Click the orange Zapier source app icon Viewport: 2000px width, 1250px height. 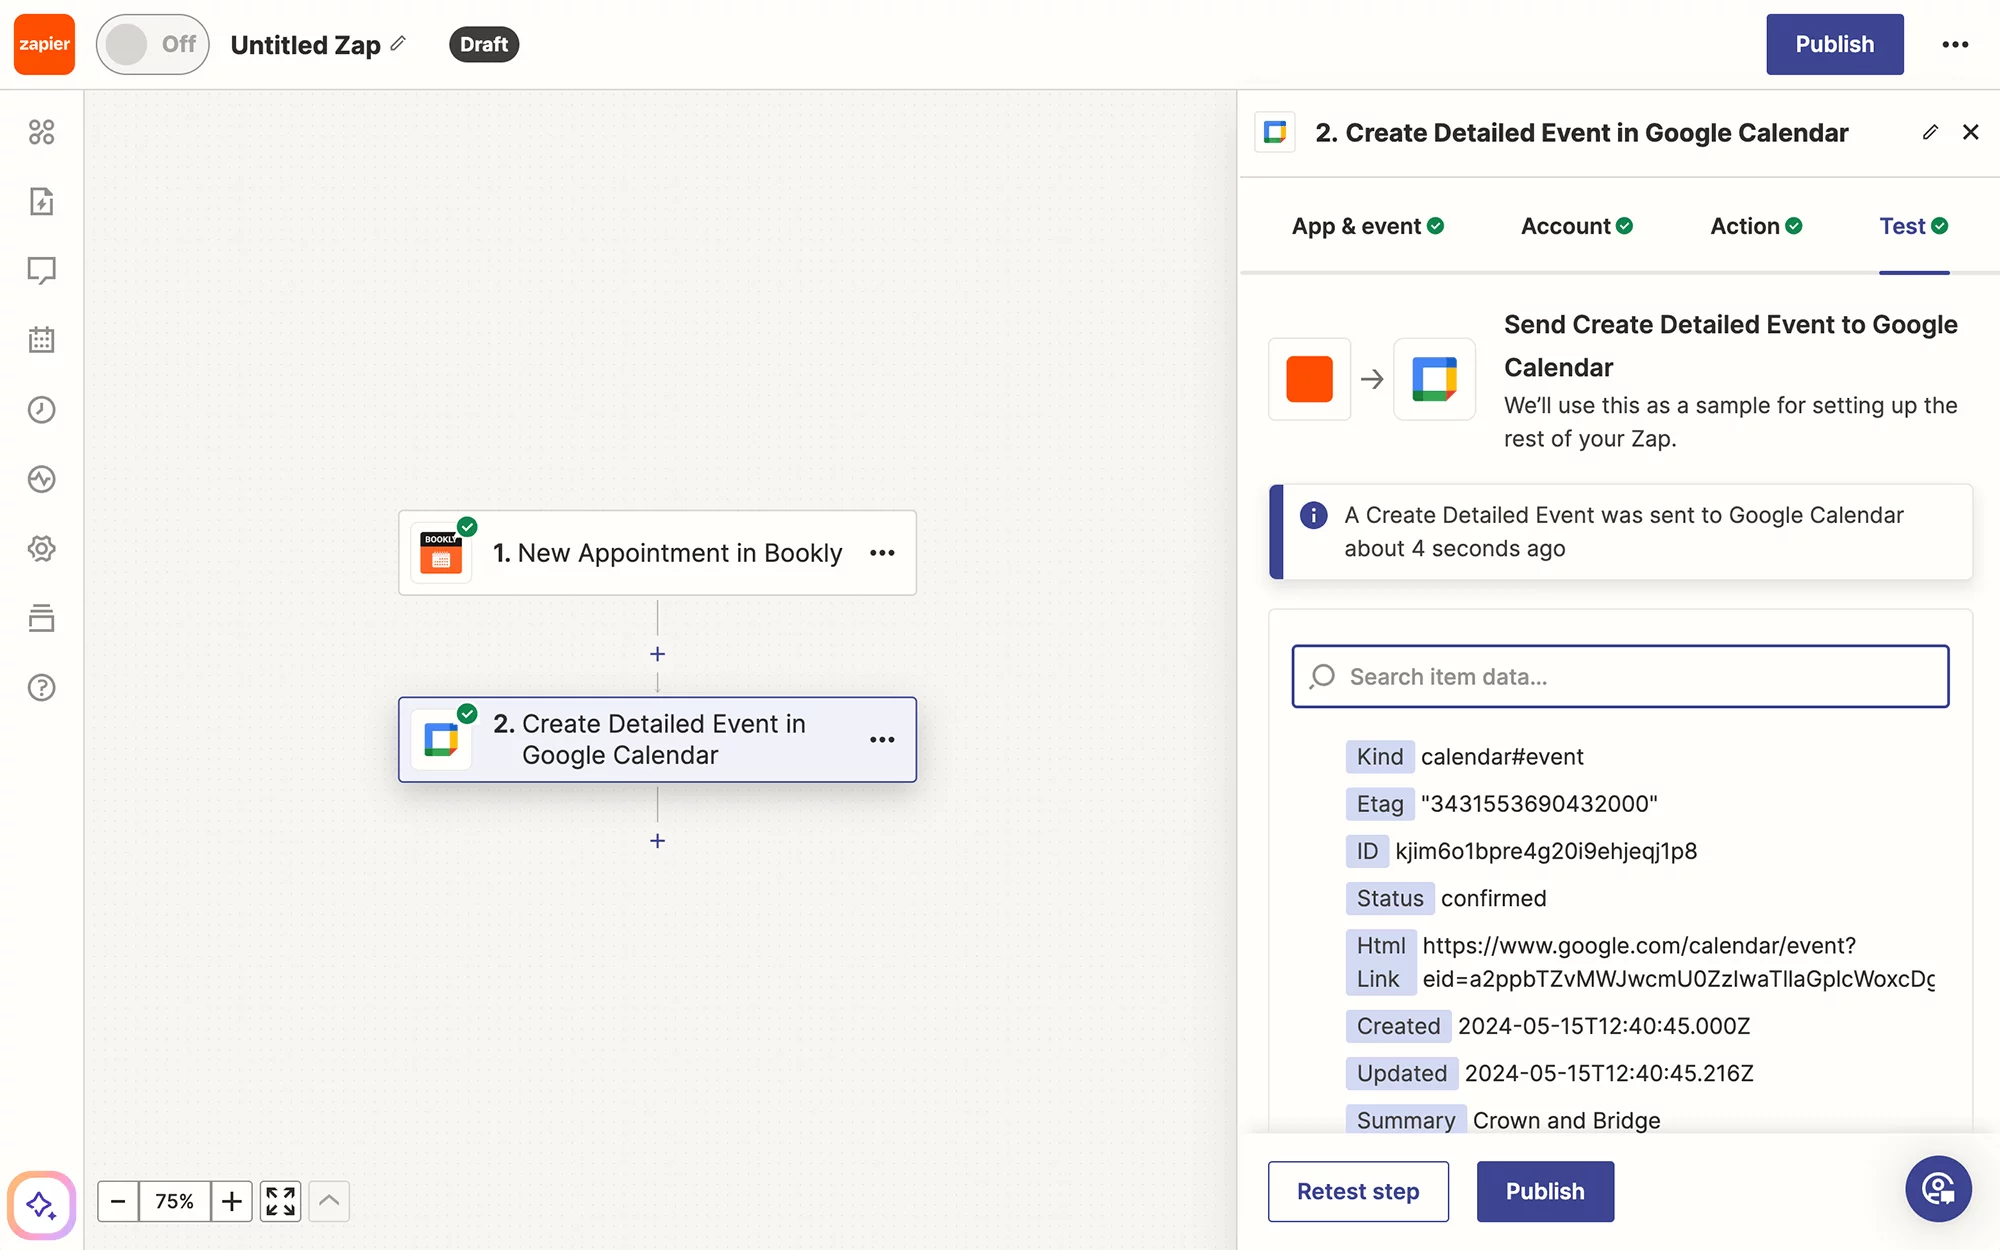(1309, 379)
